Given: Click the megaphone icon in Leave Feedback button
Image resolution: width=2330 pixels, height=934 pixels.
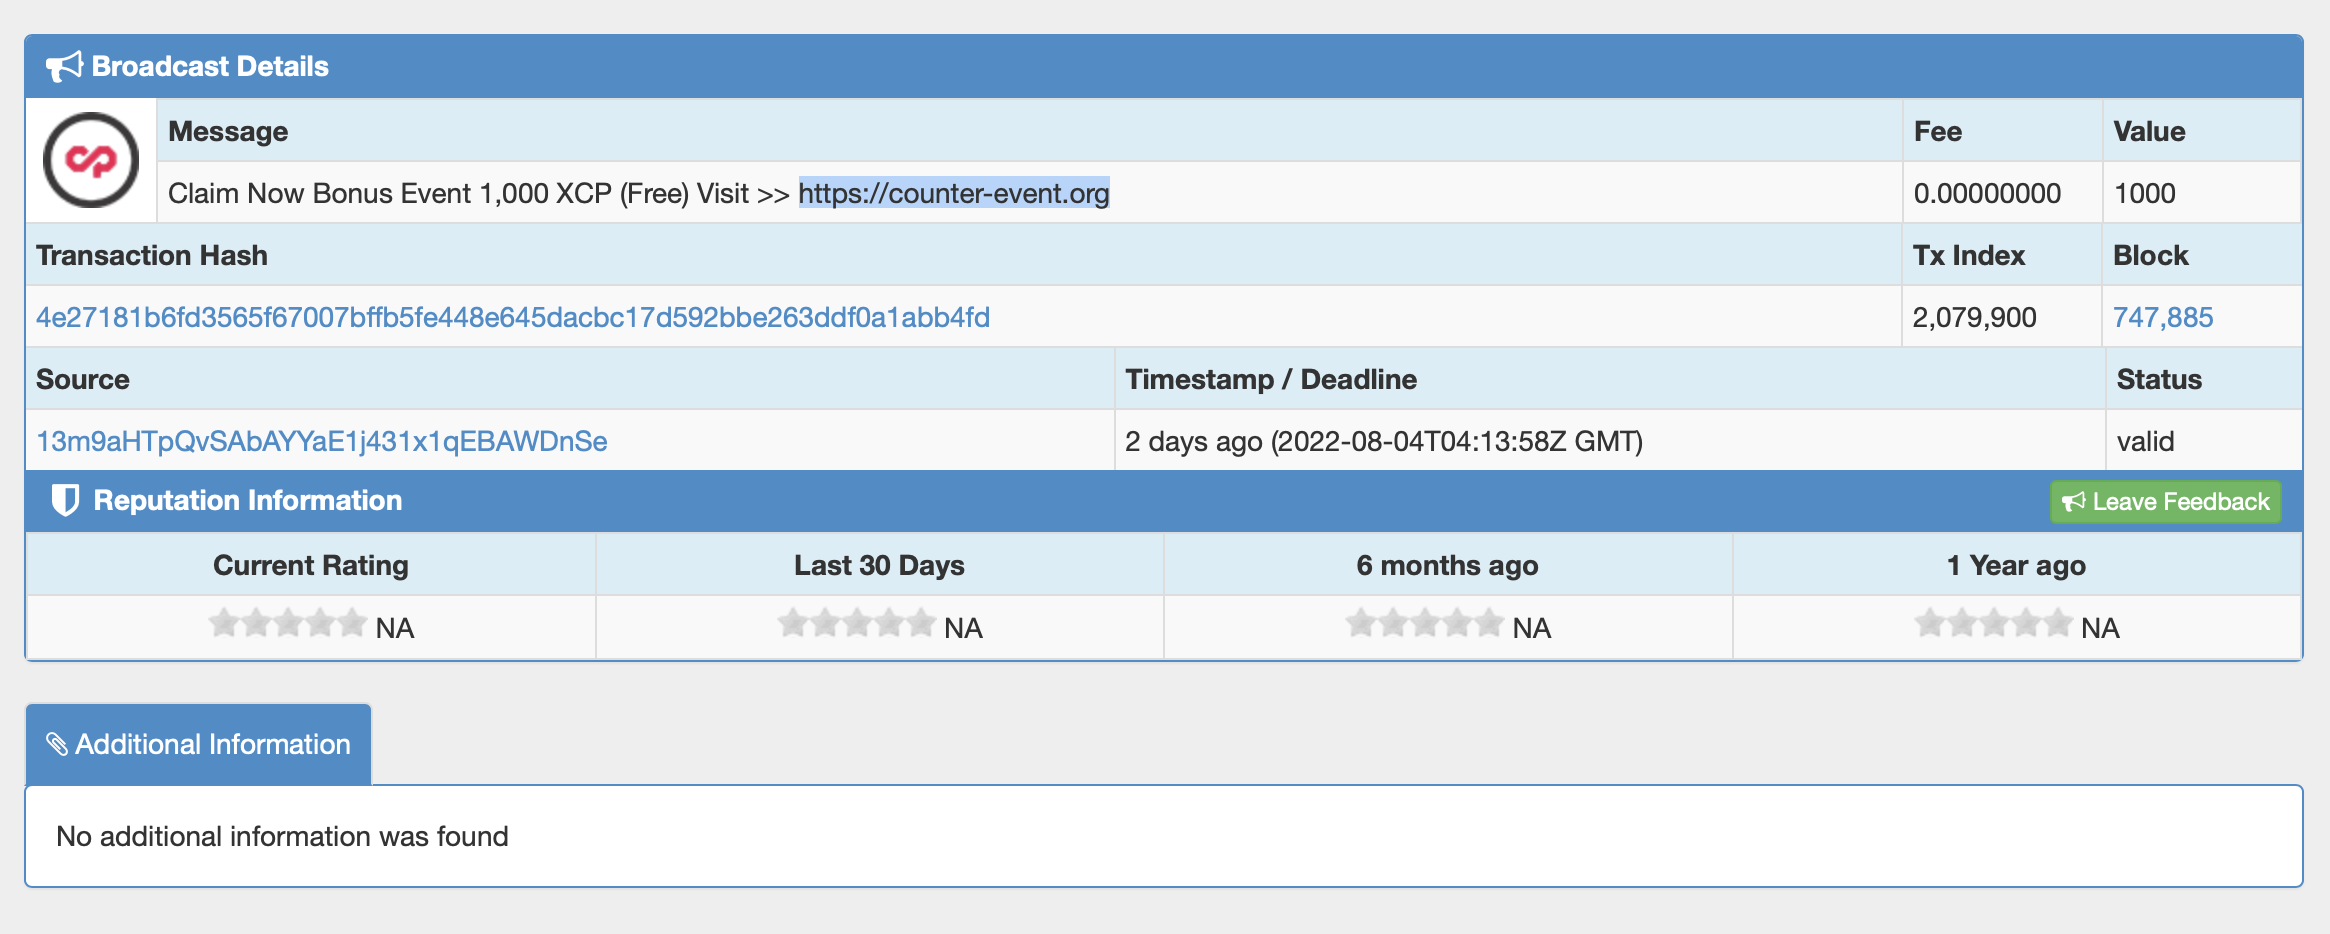Looking at the screenshot, I should point(2073,502).
